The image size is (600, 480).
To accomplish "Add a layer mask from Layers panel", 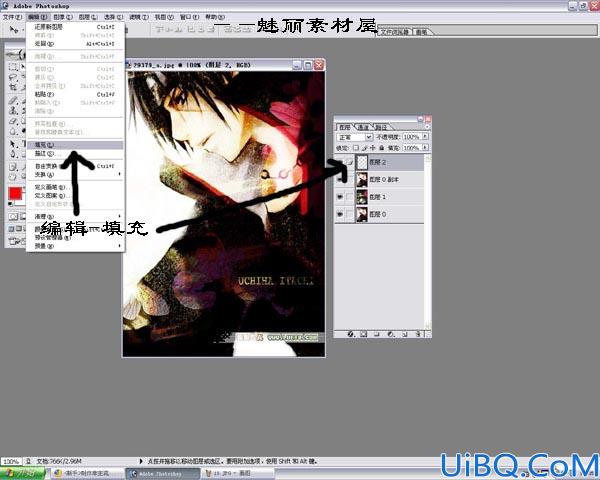I will pos(364,334).
